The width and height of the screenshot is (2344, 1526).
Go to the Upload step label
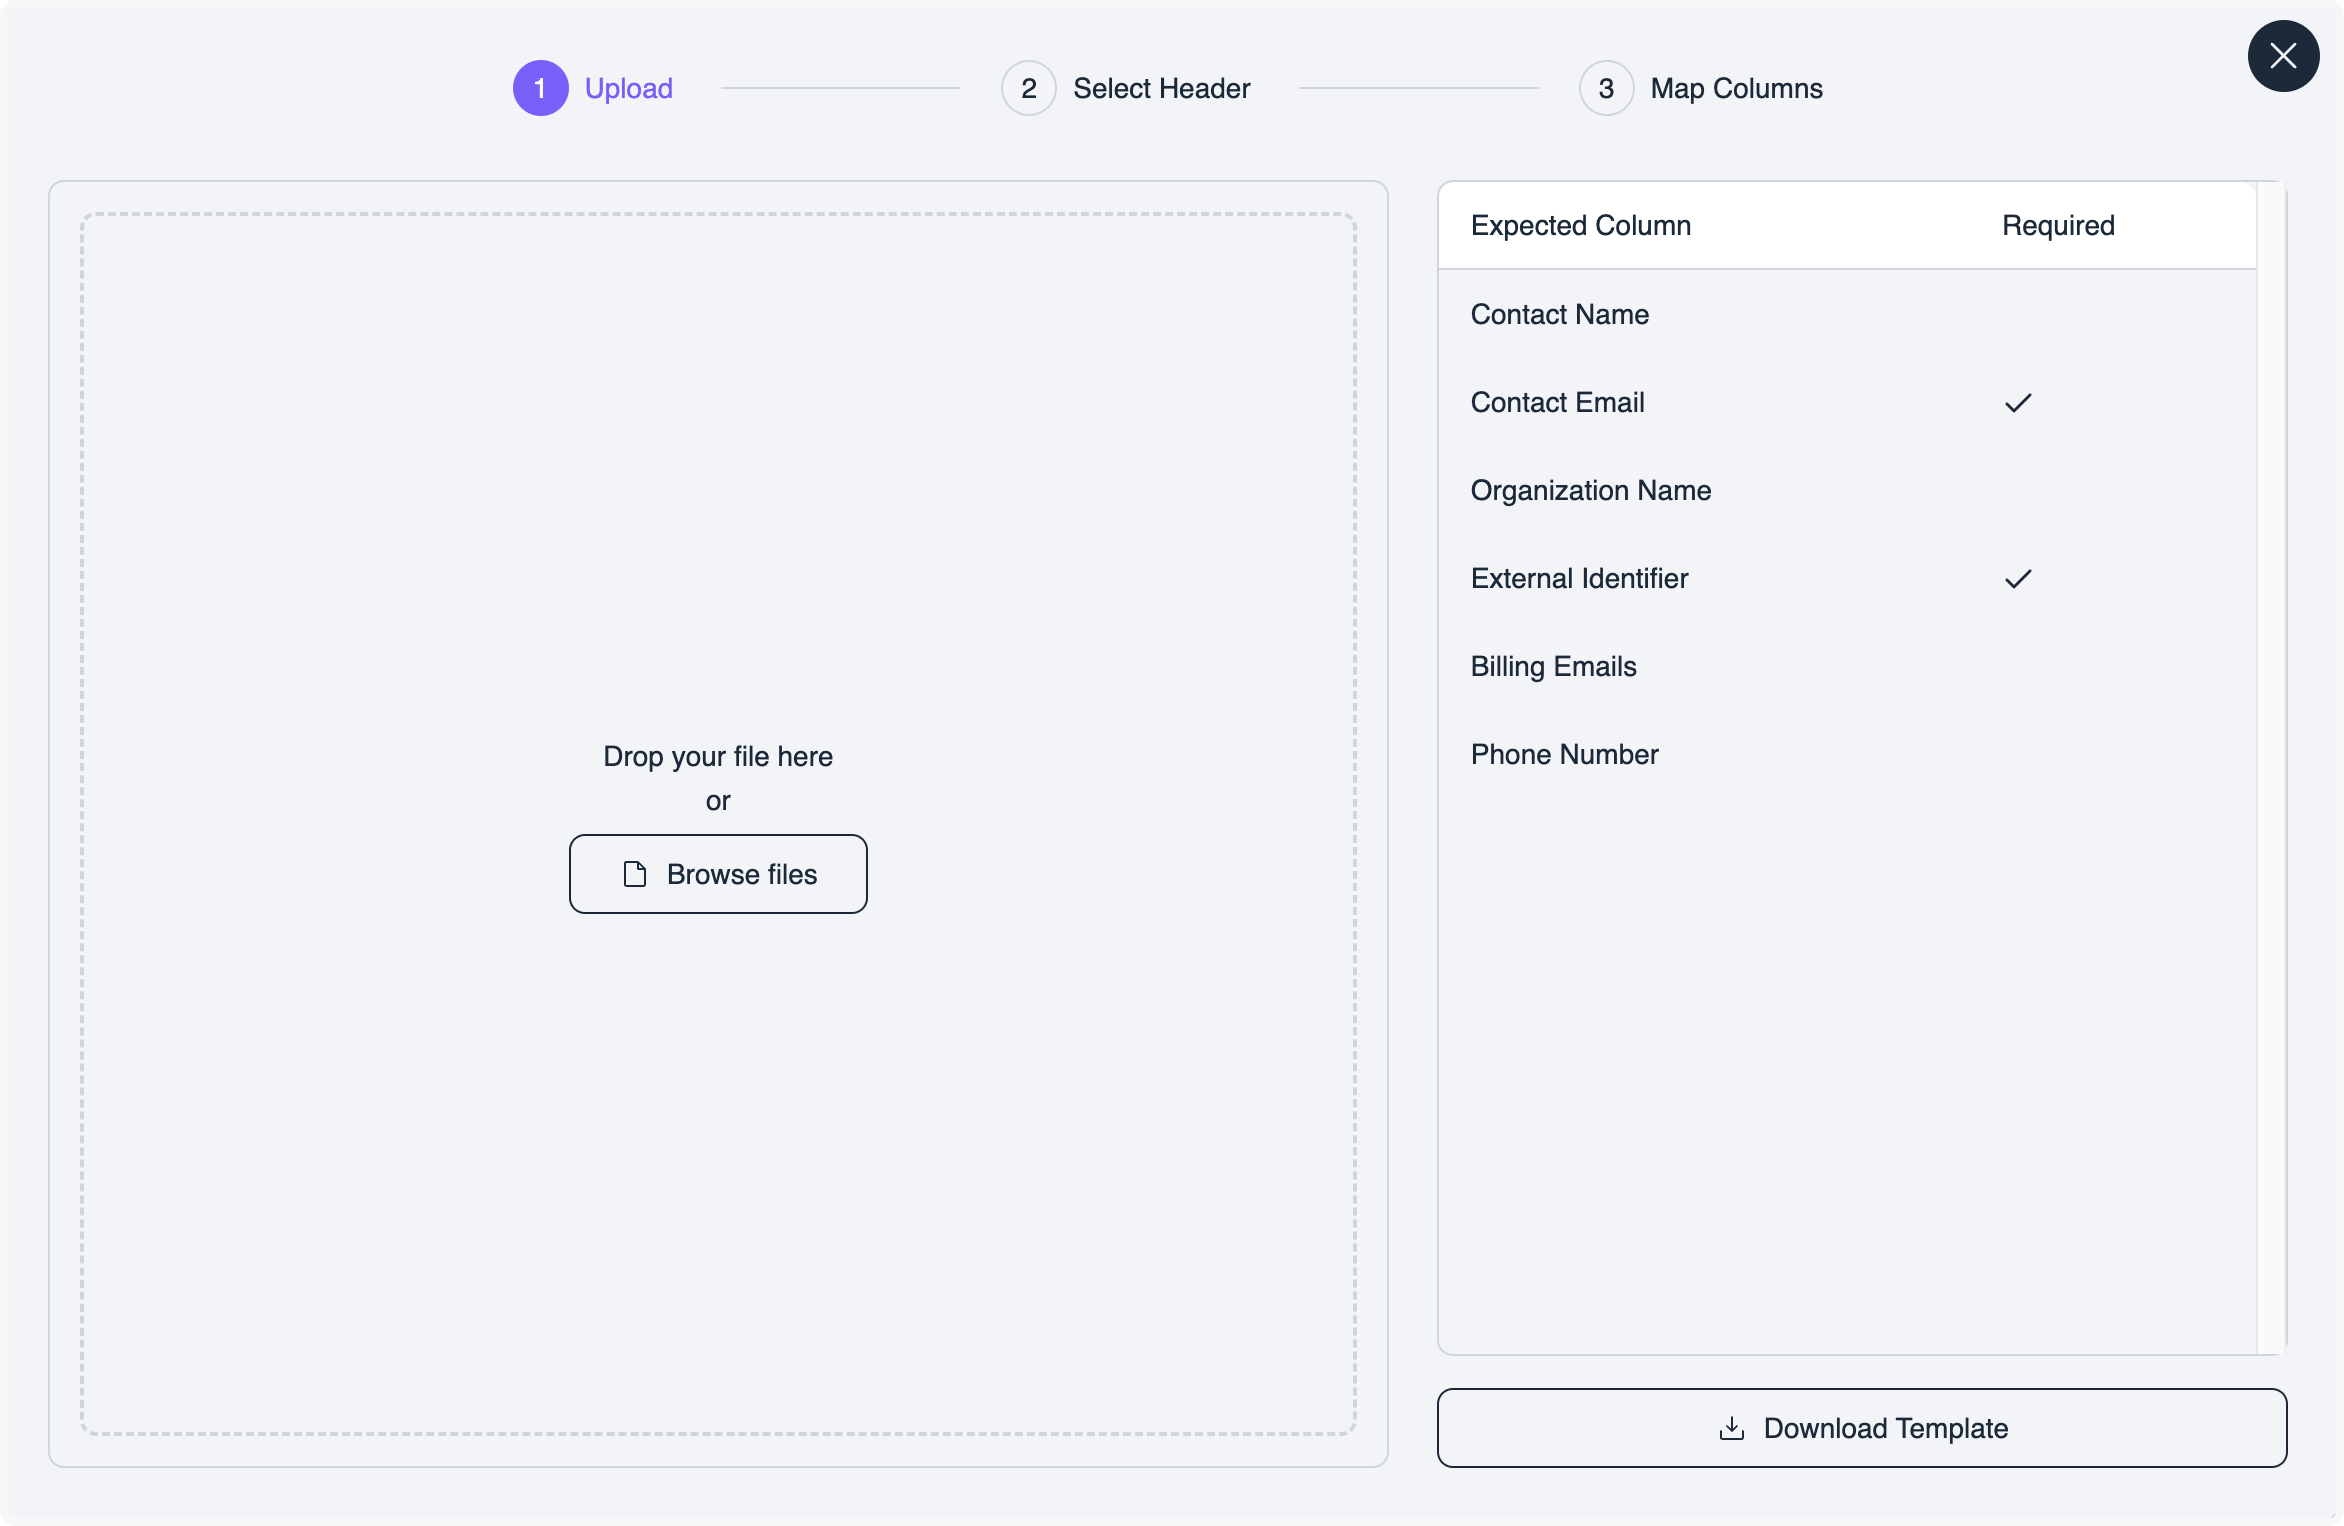point(628,88)
